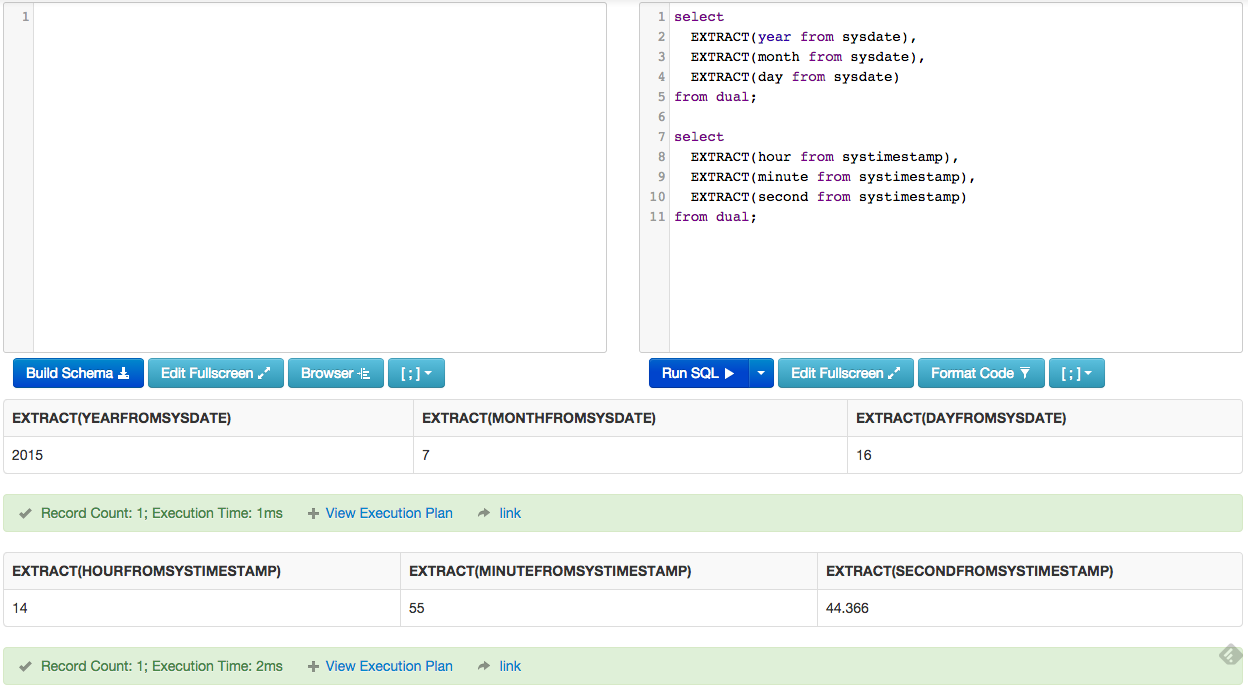Click the share arrow icon beside first link
This screenshot has width=1248, height=686.
pyautogui.click(x=486, y=512)
